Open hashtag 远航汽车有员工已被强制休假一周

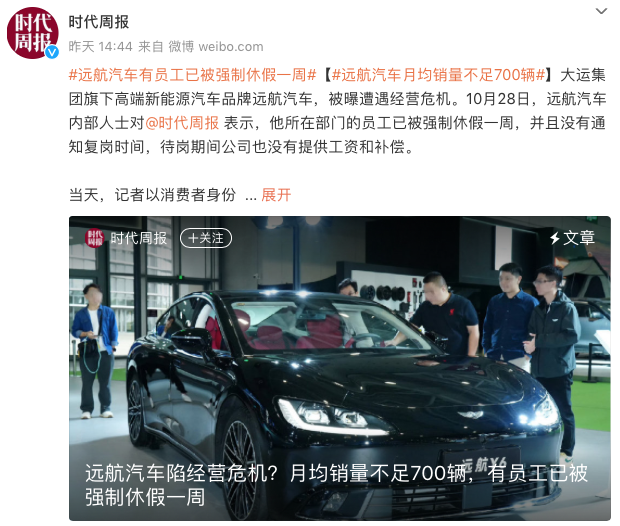click(193, 75)
